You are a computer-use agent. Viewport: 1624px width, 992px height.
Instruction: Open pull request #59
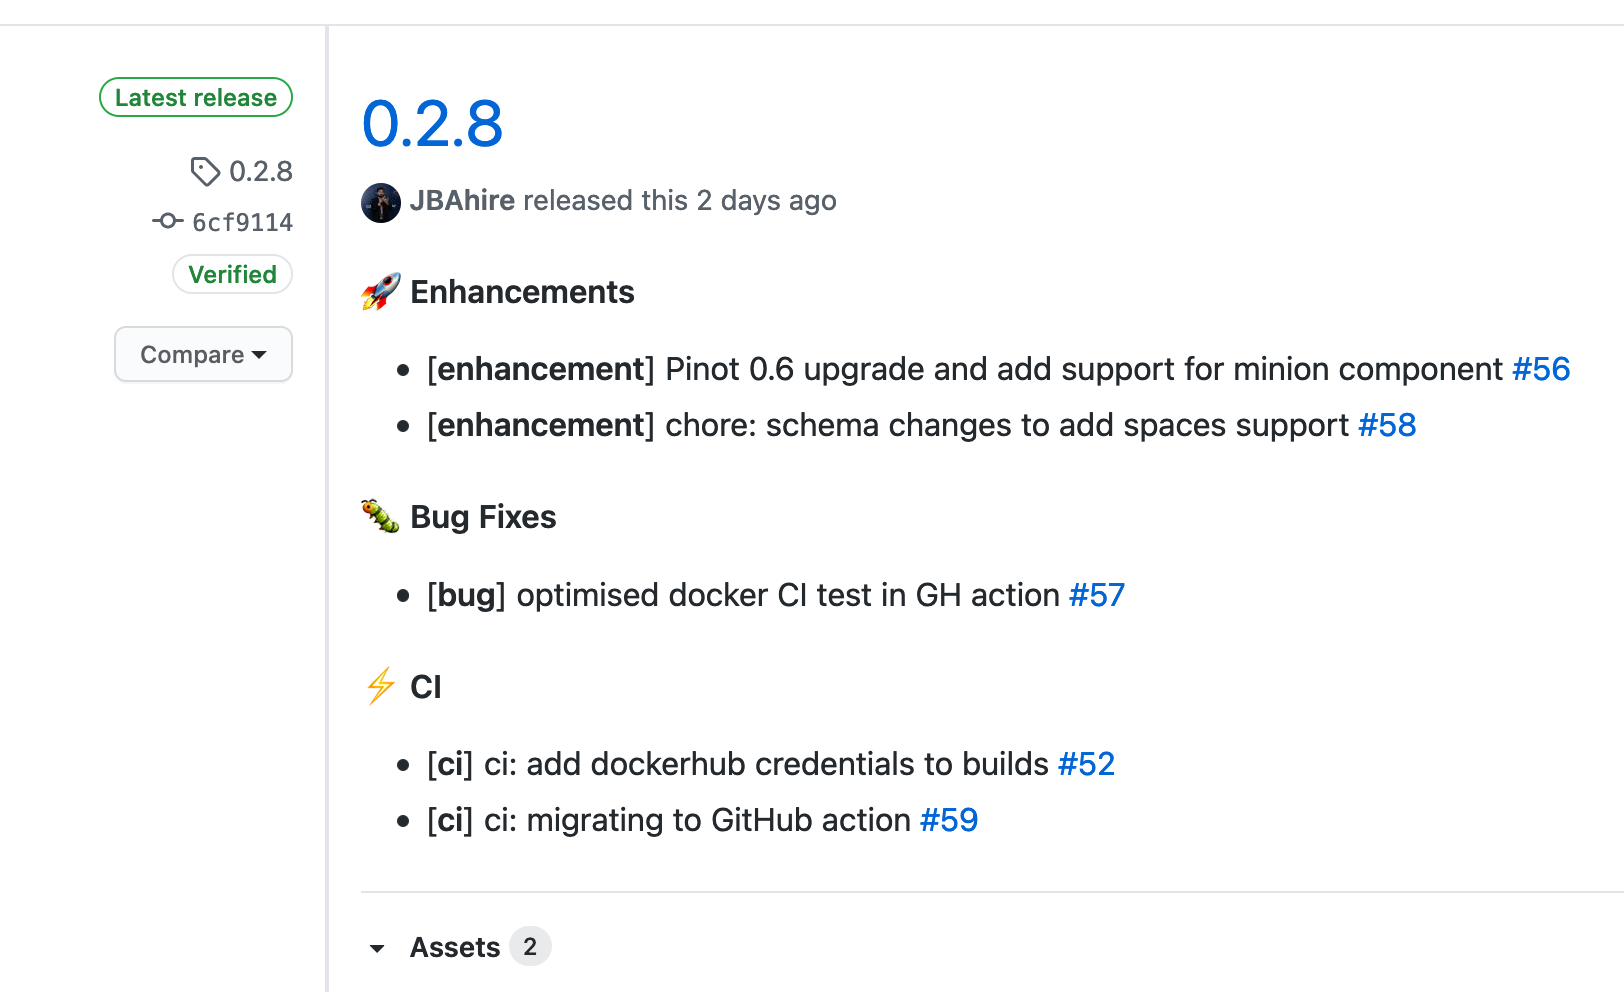[949, 820]
